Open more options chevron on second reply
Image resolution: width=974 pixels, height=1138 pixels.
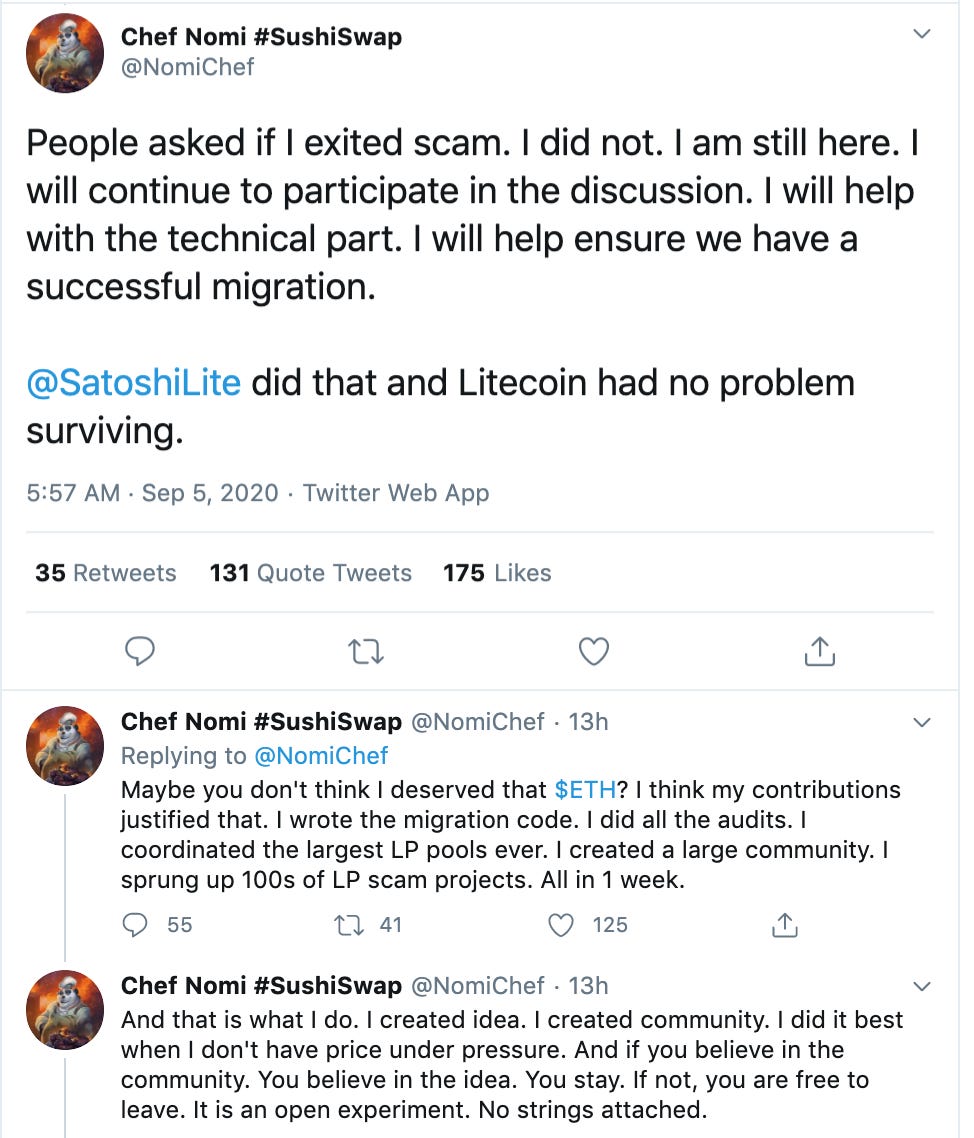922,986
